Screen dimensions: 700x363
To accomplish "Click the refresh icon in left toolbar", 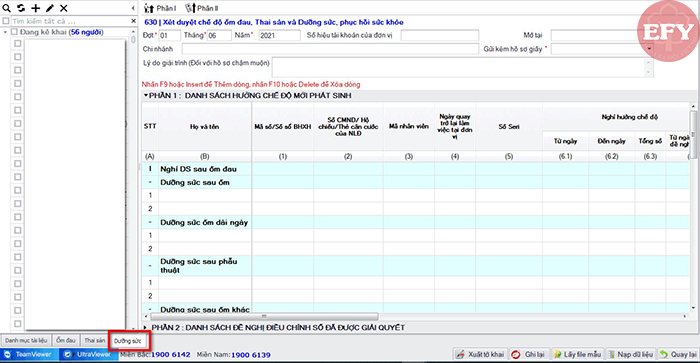I will coord(21,8).
